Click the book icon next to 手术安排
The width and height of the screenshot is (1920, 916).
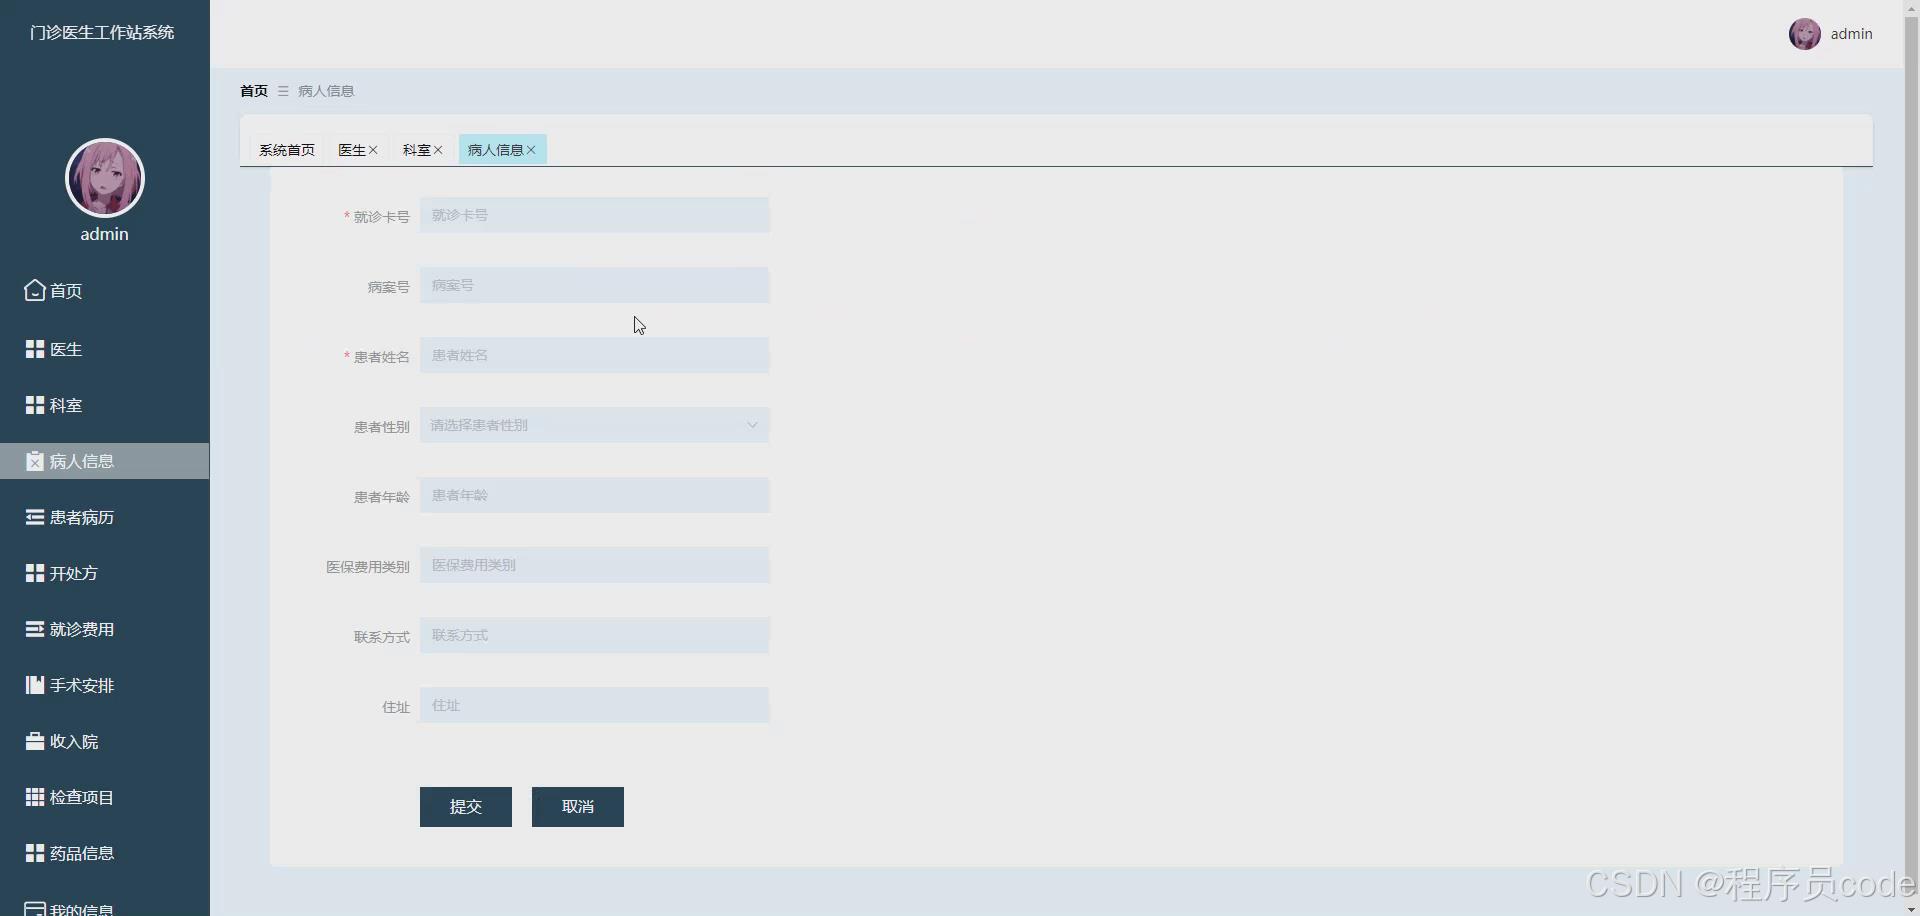click(35, 685)
